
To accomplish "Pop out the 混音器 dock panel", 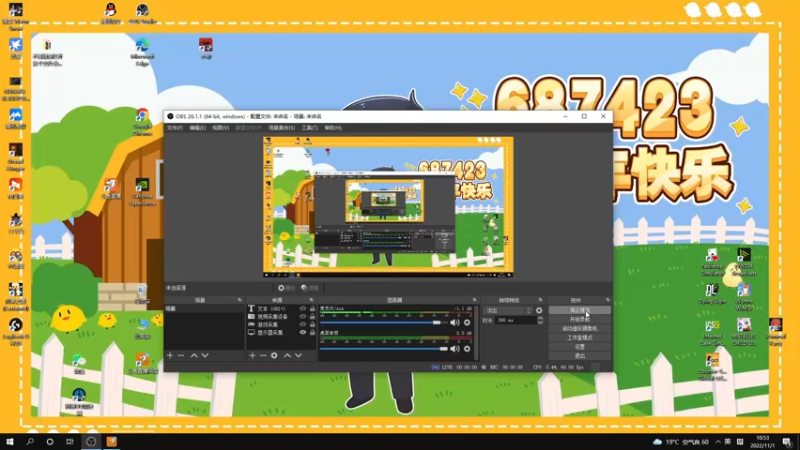I will (x=474, y=300).
